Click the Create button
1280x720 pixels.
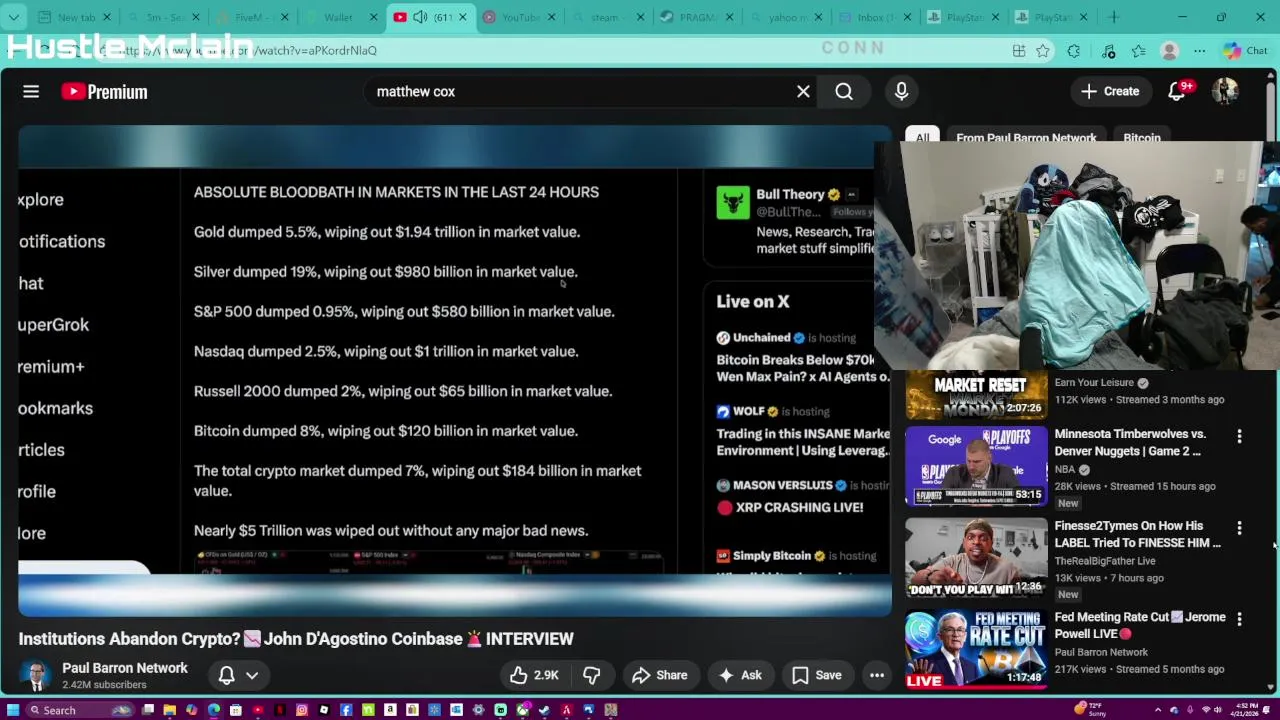[1110, 91]
